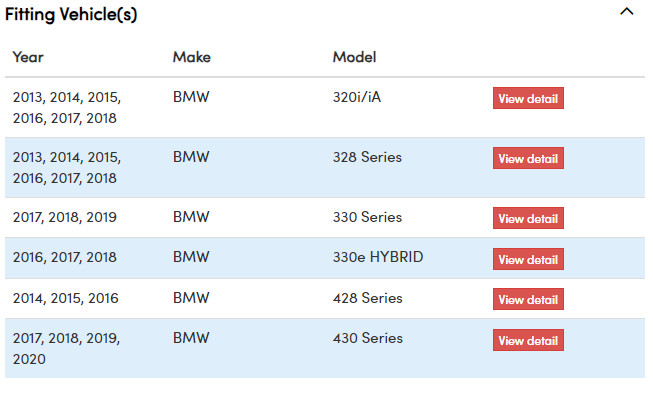Select the 428 Series model cell
653x407 pixels.
click(x=368, y=298)
